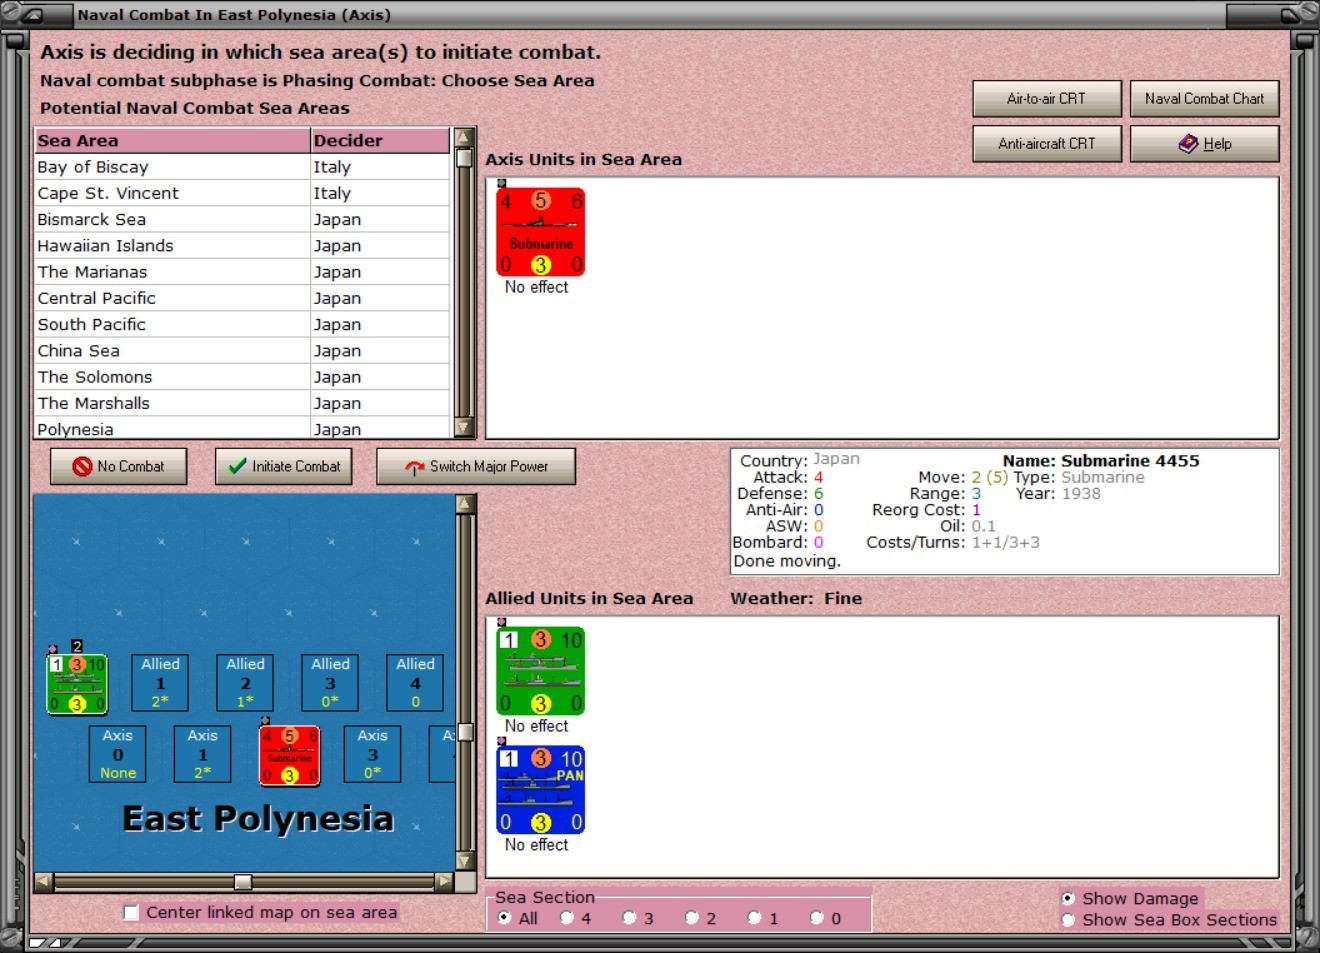Click the red submarine counter on the East Polynesia map
Image resolution: width=1320 pixels, height=953 pixels.
(x=290, y=756)
